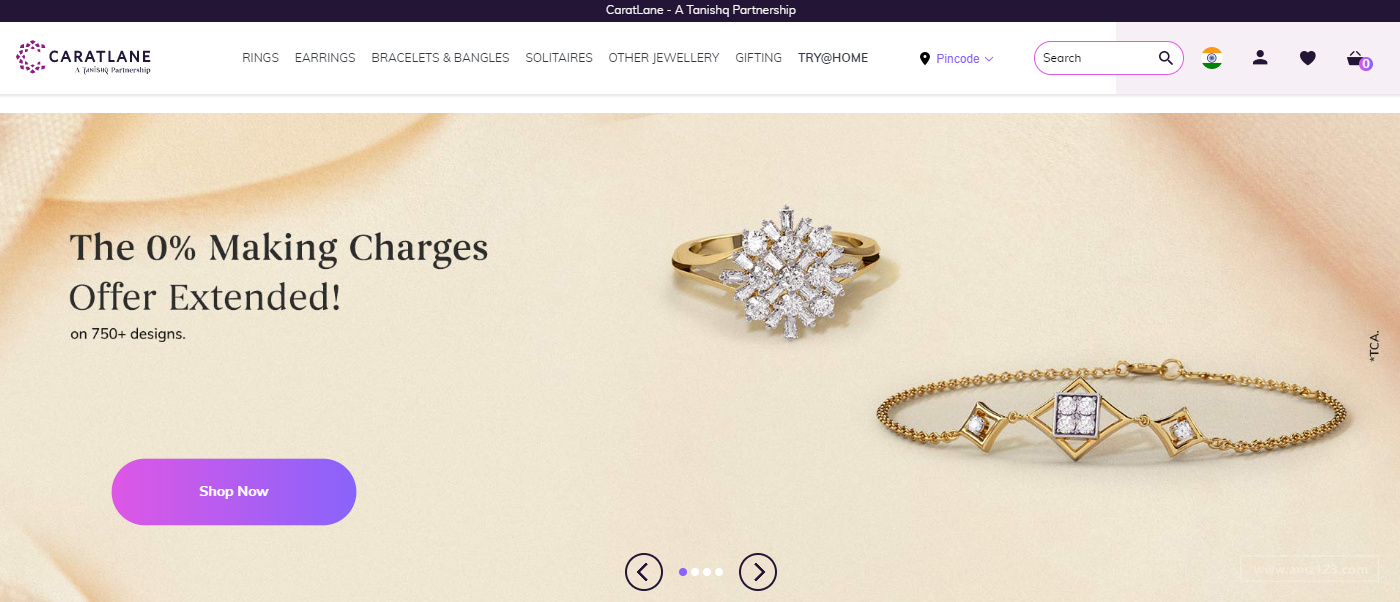Go to next banner slide arrow
The width and height of the screenshot is (1400, 602).
[x=758, y=572]
